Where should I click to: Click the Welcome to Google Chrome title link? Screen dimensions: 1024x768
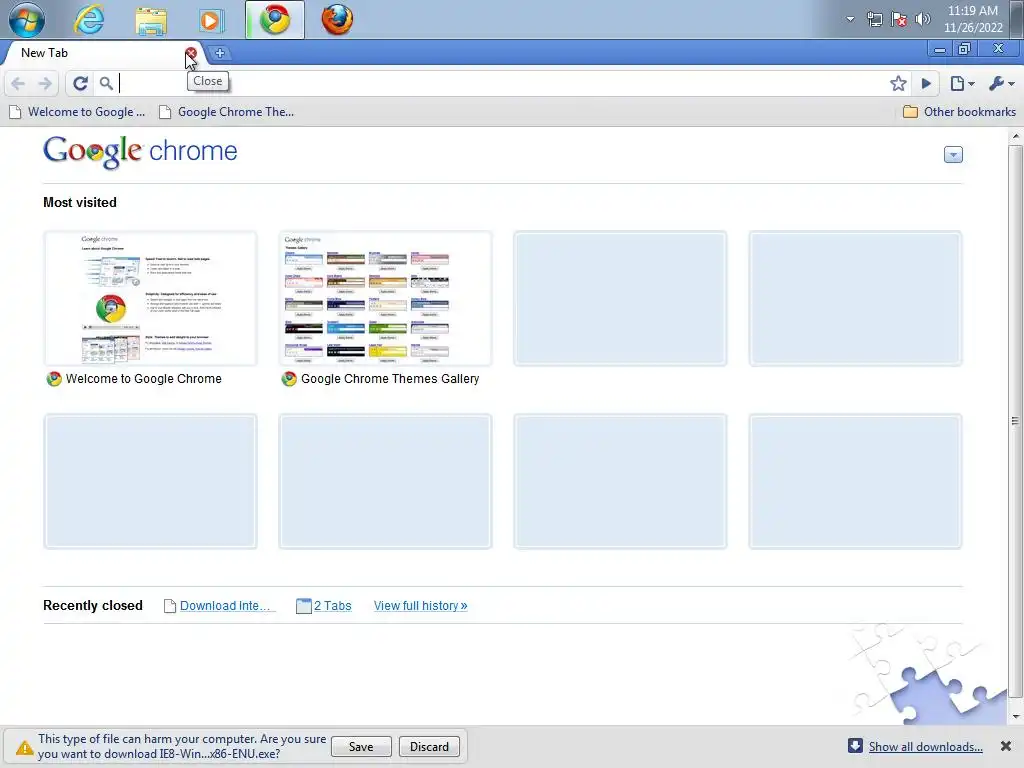tap(144, 379)
